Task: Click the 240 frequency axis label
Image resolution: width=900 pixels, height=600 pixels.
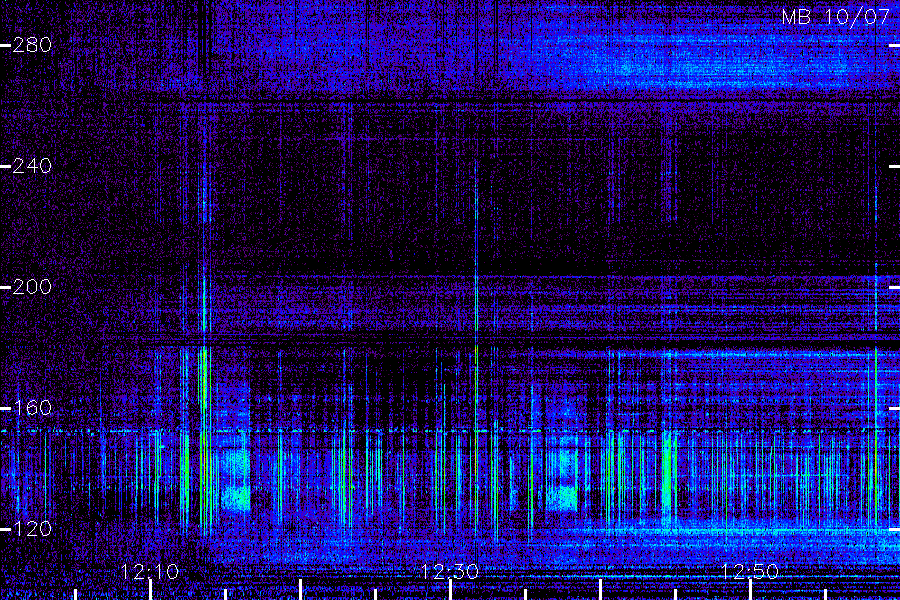Action: coord(32,166)
